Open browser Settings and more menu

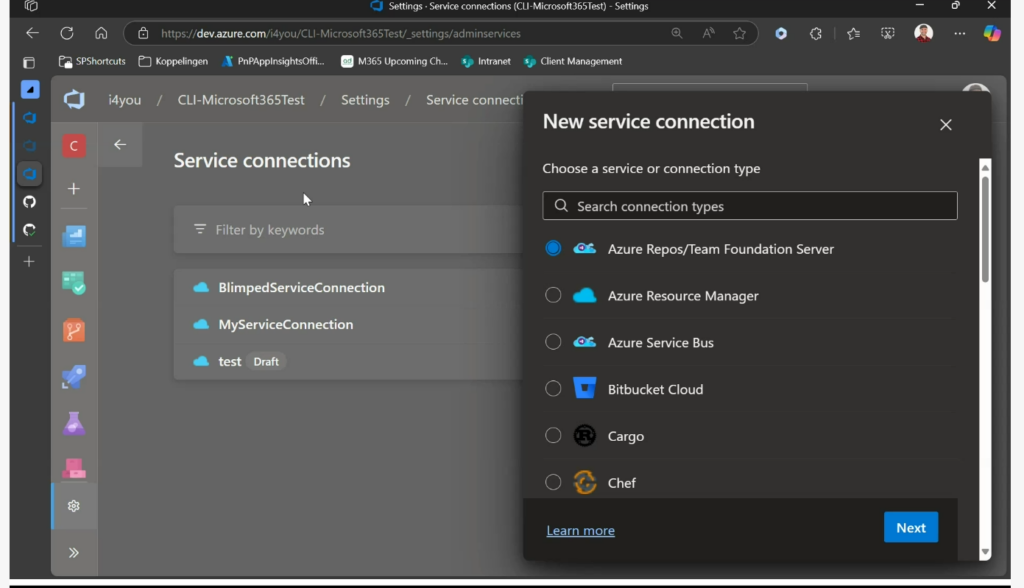[959, 33]
